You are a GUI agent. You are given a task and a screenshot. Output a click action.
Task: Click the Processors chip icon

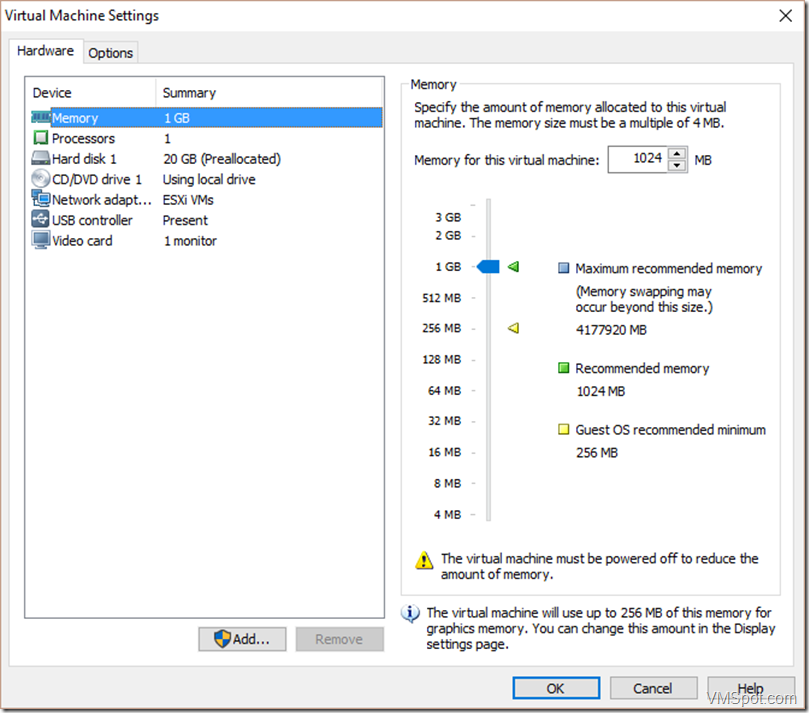[x=40, y=138]
